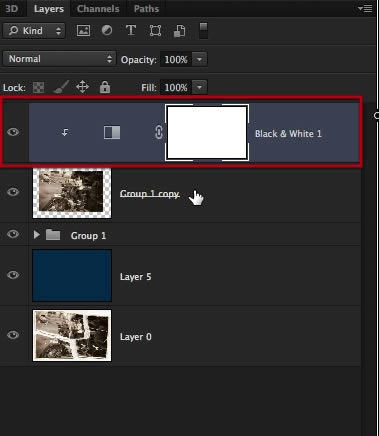This screenshot has width=379, height=436.
Task: Lock transparent pixels checkerboard icon
Action: [38, 88]
